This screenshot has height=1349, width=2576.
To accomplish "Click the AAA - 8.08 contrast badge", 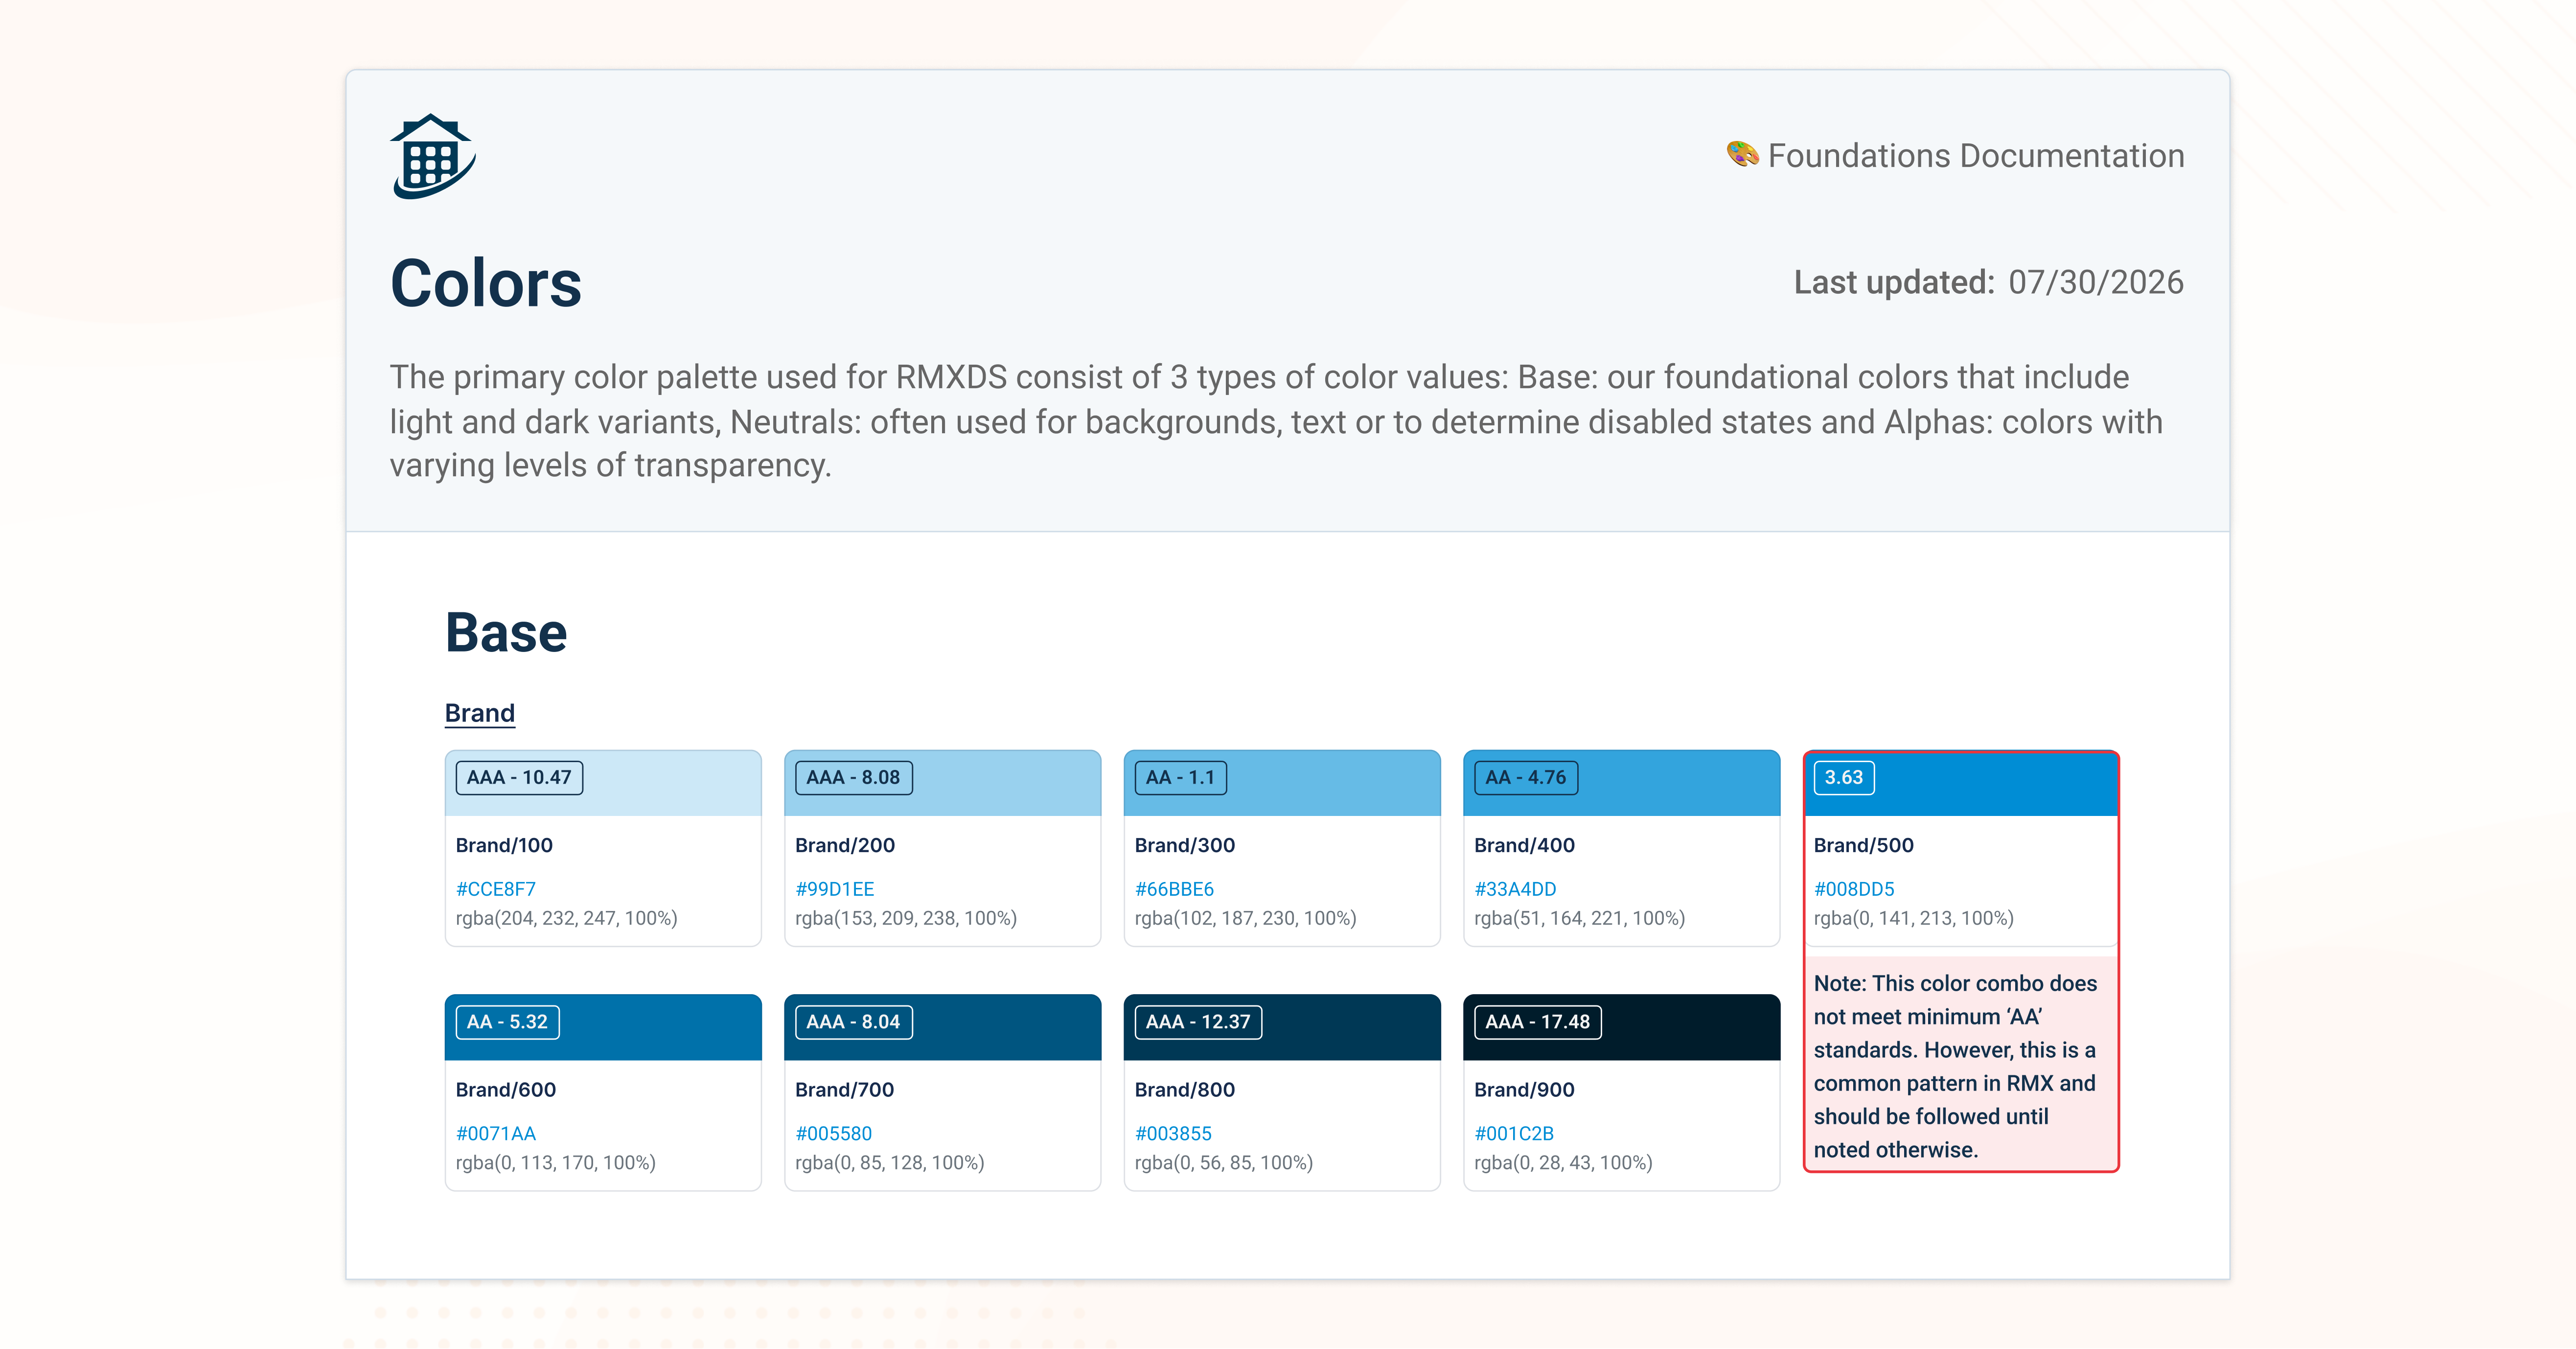I will tap(853, 777).
